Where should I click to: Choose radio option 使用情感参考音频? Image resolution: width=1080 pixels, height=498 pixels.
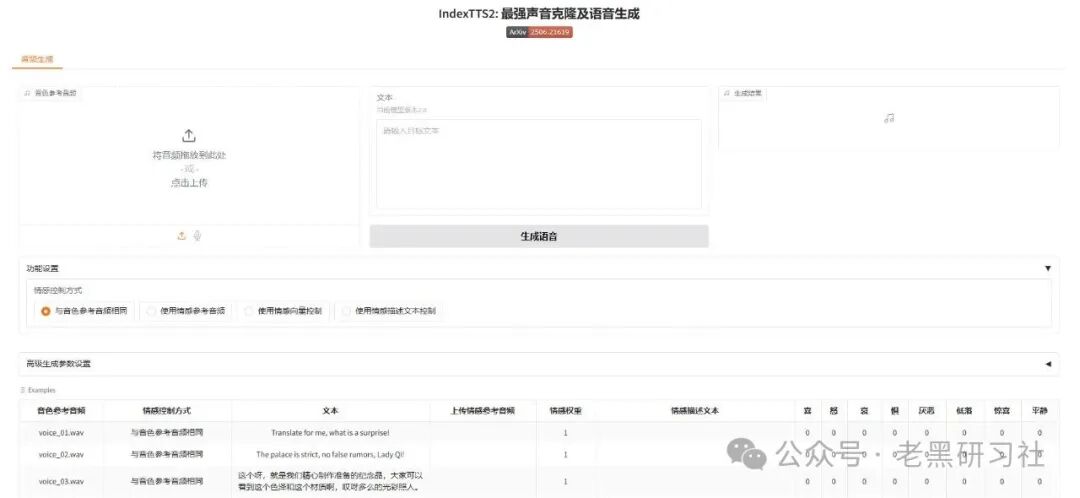(x=187, y=311)
